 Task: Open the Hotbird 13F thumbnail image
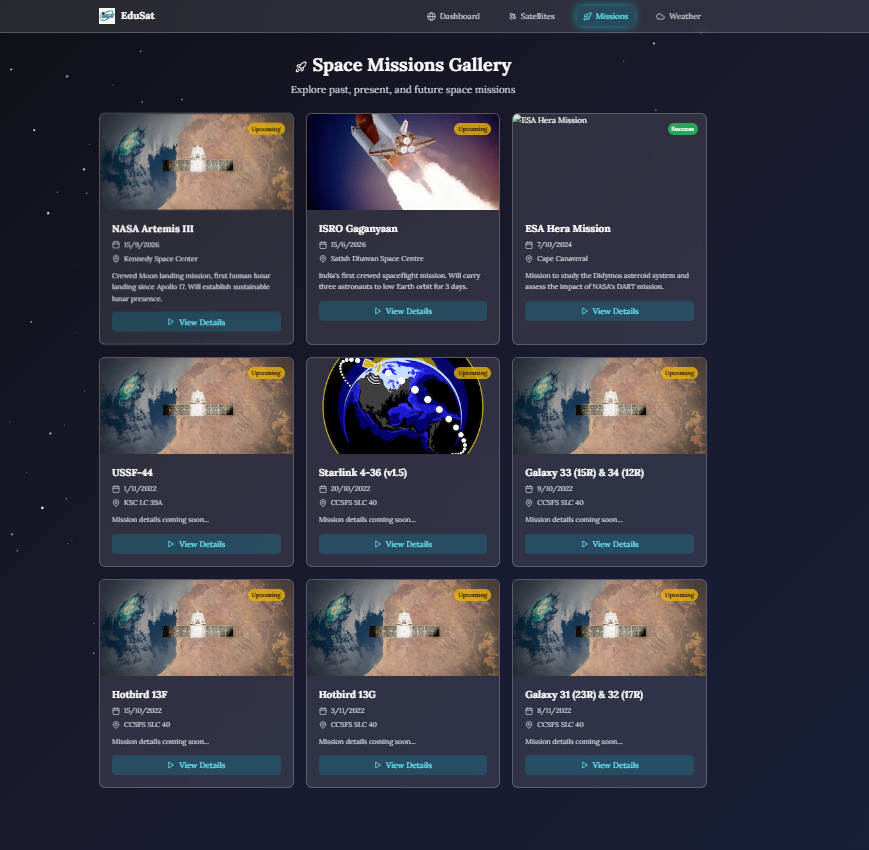click(196, 628)
